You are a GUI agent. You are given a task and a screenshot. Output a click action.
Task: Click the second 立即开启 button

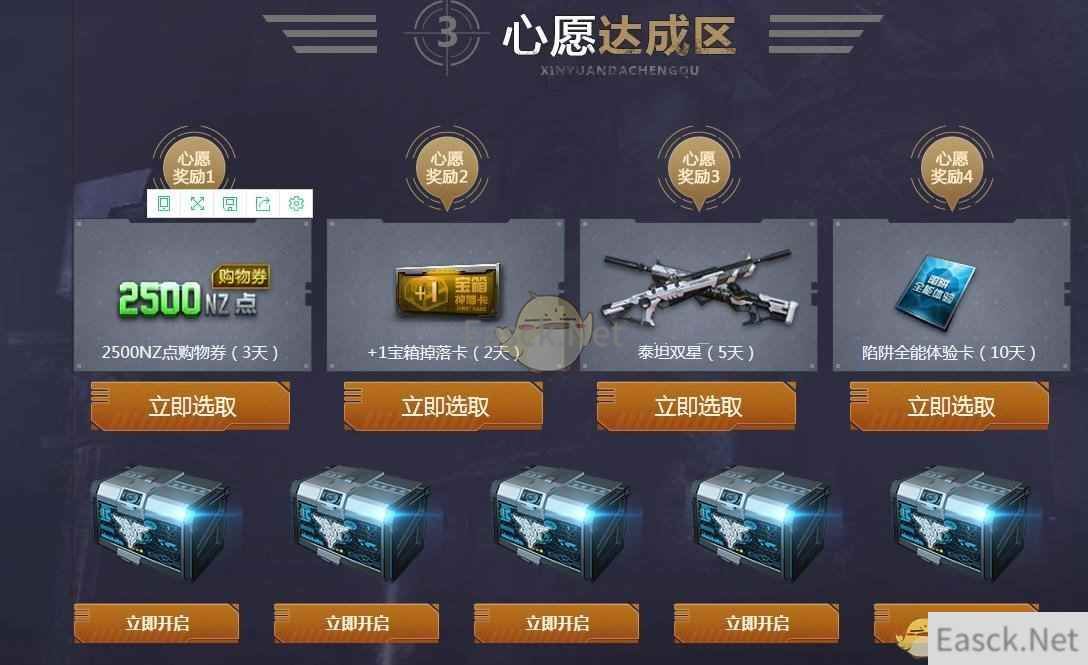357,623
